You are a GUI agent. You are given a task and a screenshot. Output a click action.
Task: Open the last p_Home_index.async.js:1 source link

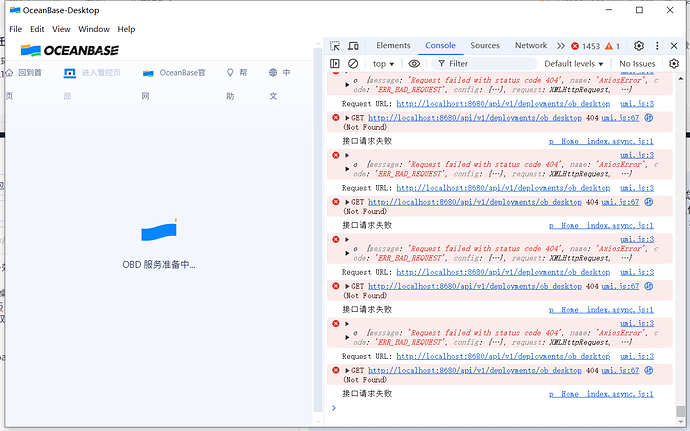point(601,394)
